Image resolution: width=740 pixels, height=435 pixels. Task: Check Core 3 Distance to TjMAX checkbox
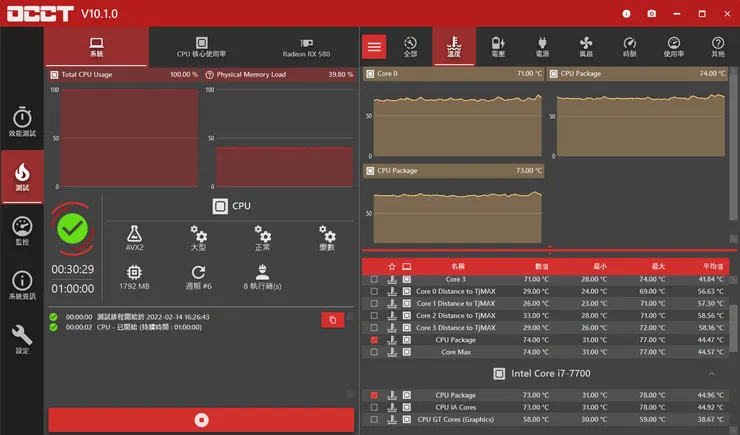pos(374,327)
